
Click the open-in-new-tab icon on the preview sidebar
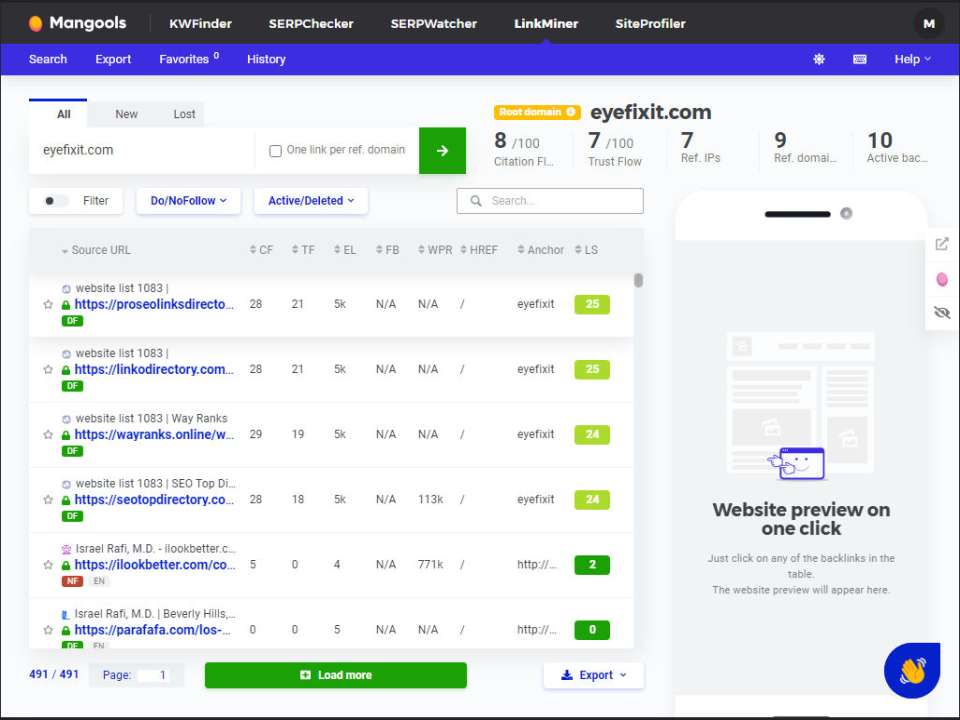(x=941, y=243)
